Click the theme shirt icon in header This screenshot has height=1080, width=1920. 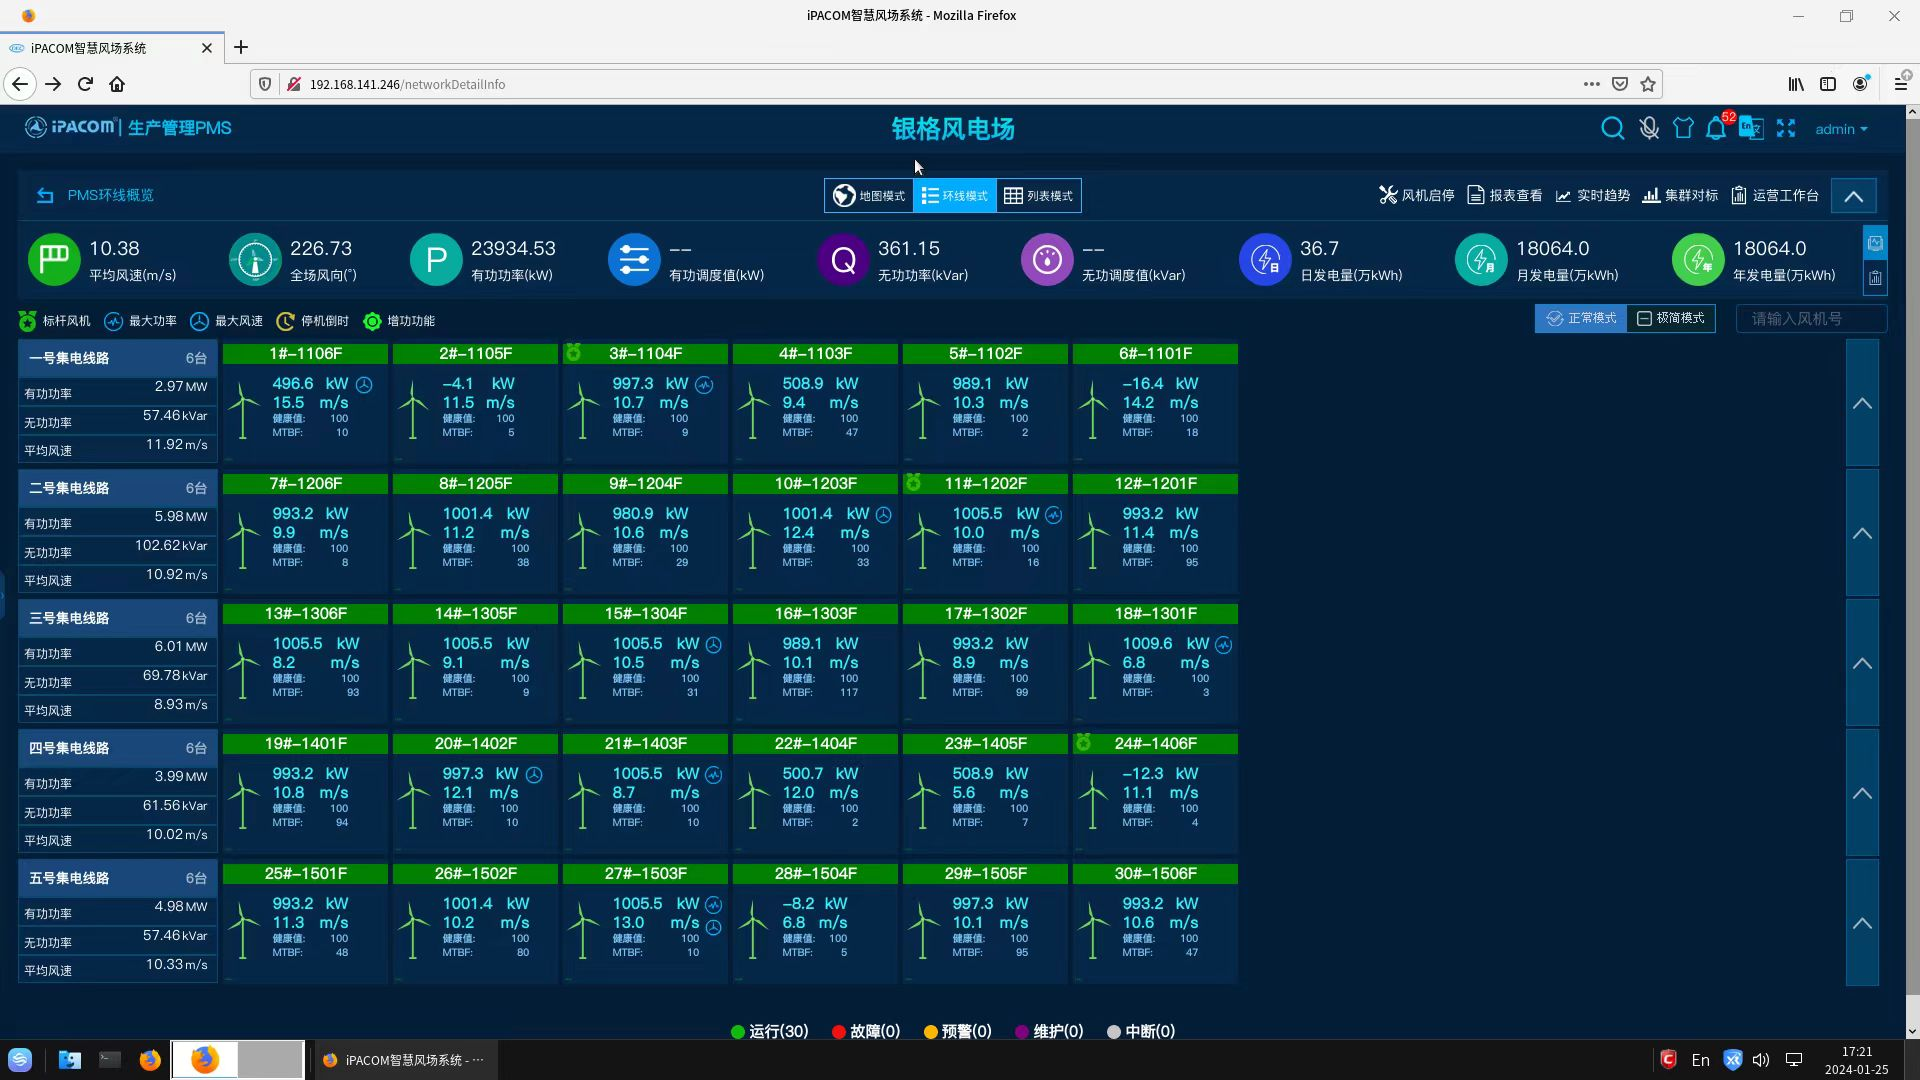click(1683, 128)
